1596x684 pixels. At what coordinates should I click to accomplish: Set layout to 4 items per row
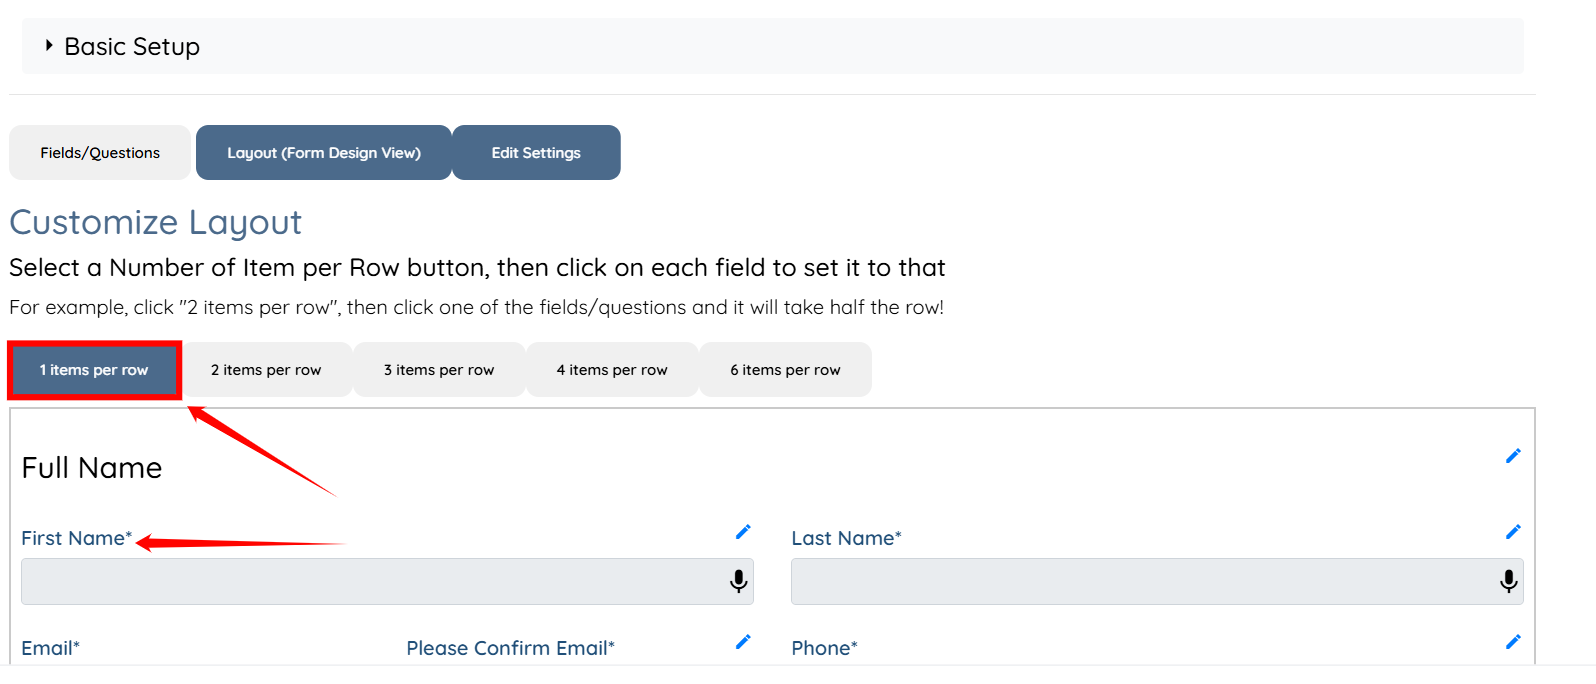(x=612, y=370)
